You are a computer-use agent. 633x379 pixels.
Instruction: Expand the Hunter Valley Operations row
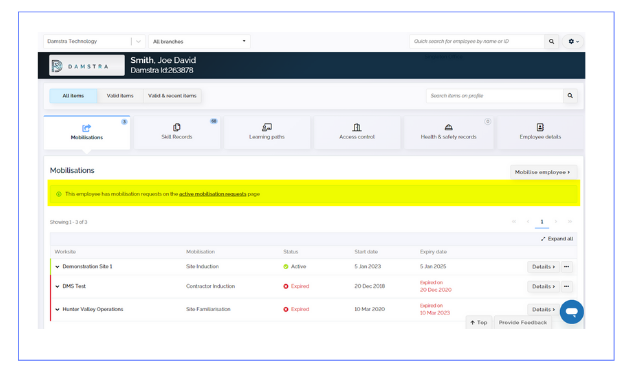57,310
